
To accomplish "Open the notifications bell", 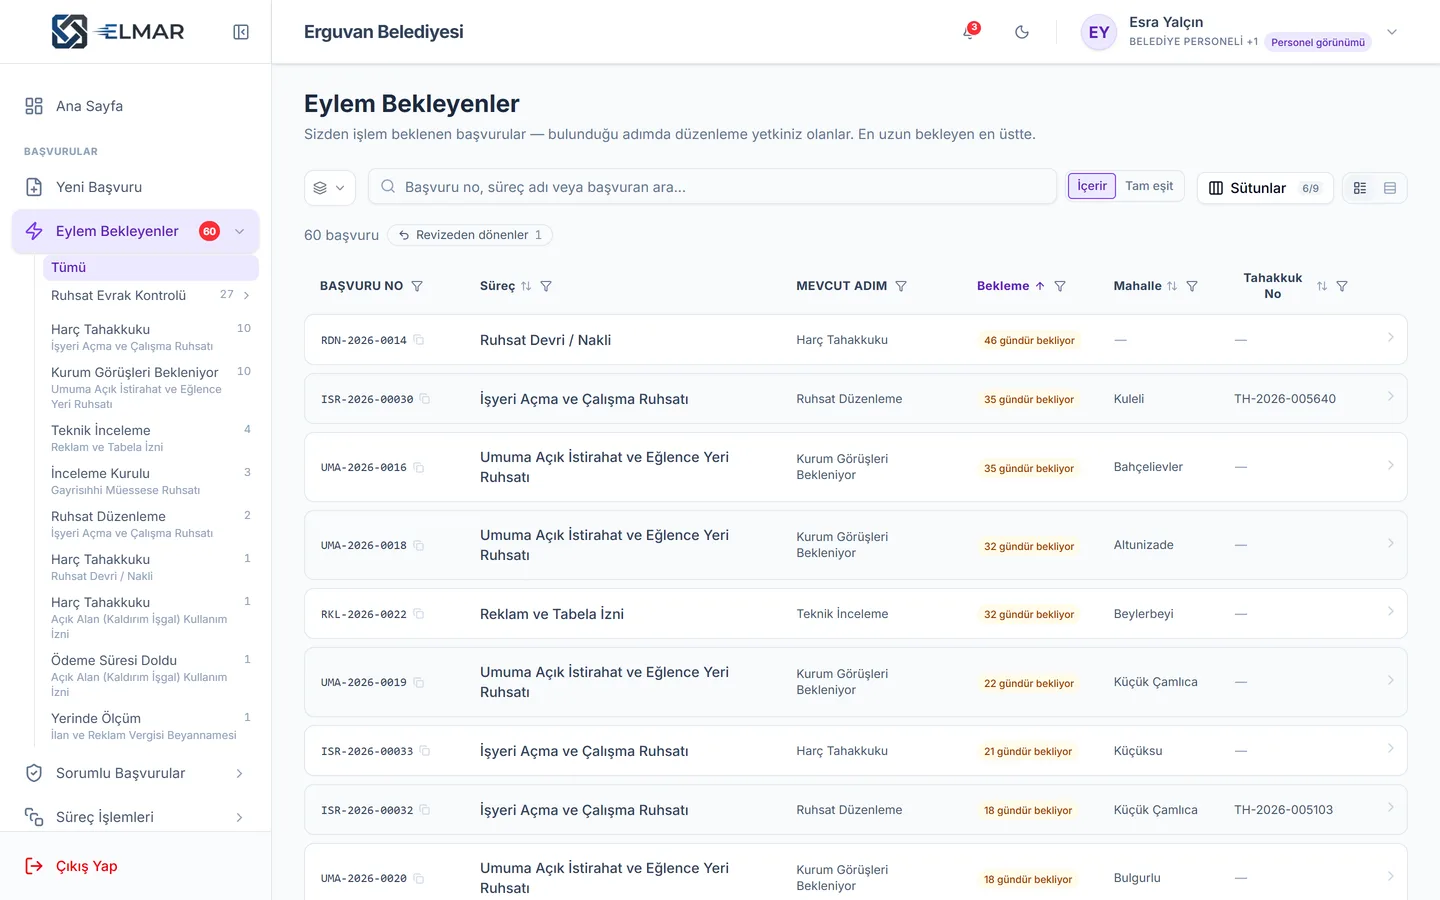I will [x=969, y=32].
